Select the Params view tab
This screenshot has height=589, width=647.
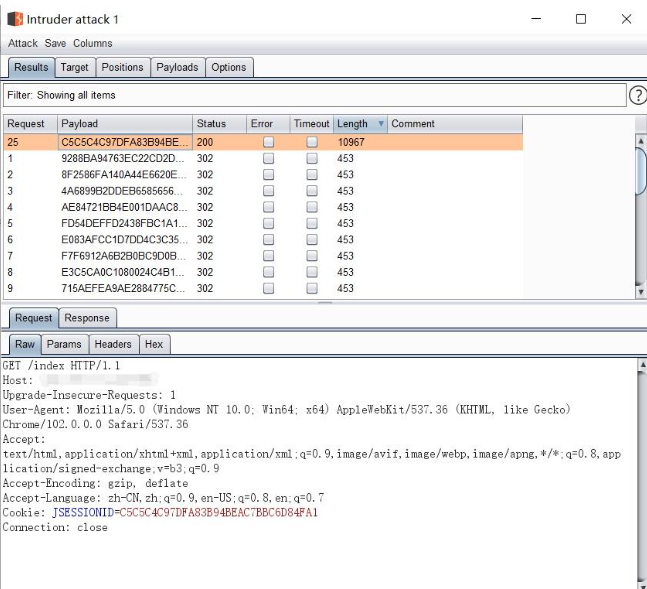click(64, 344)
